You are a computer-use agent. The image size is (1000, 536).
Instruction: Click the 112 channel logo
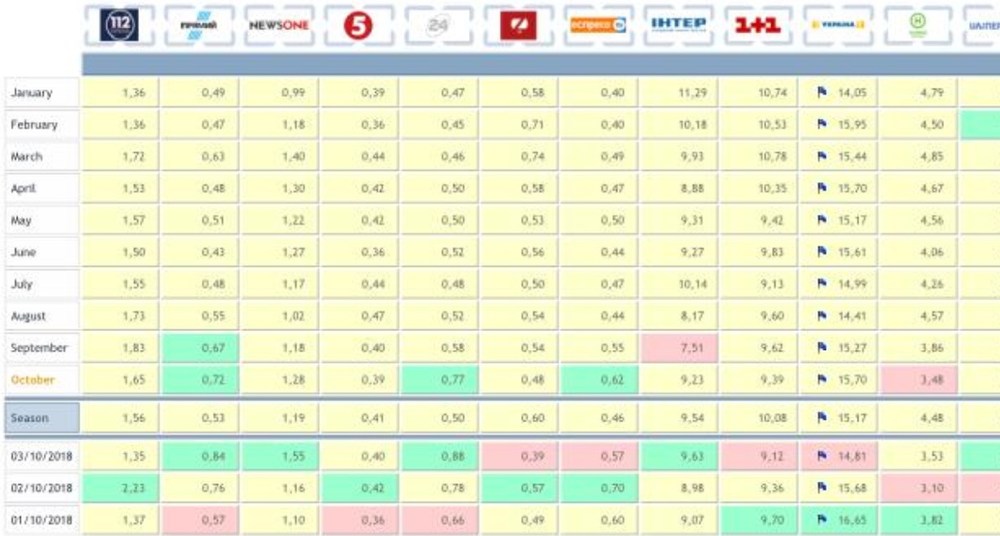(x=120, y=25)
